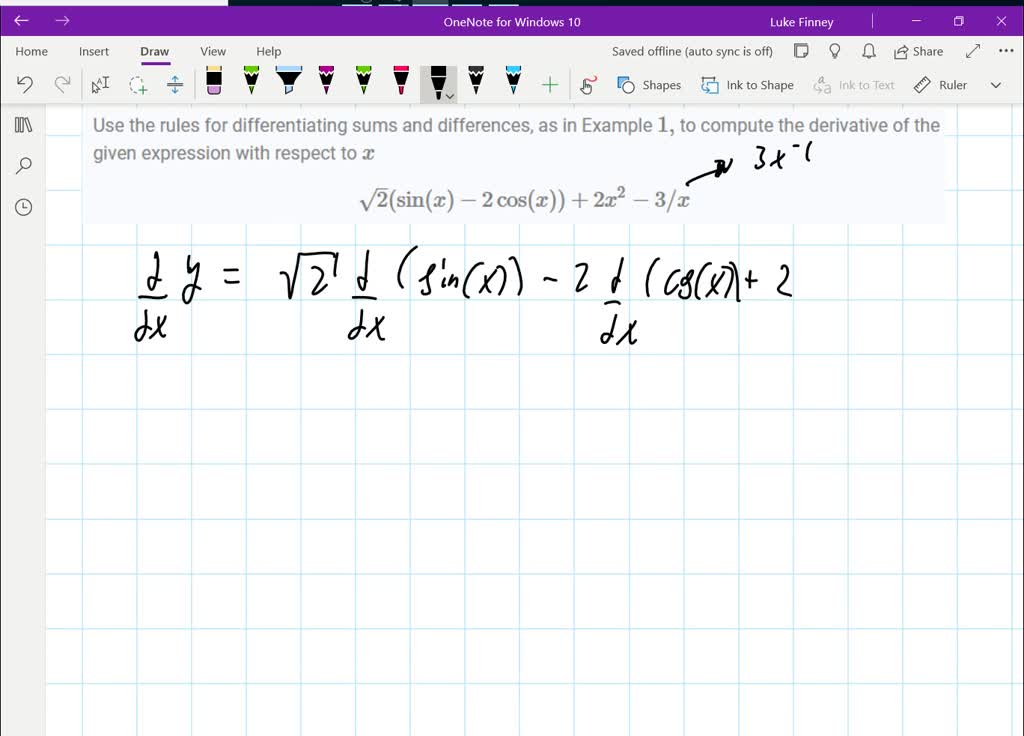Expand the selected black pen's options chevron

[448, 97]
